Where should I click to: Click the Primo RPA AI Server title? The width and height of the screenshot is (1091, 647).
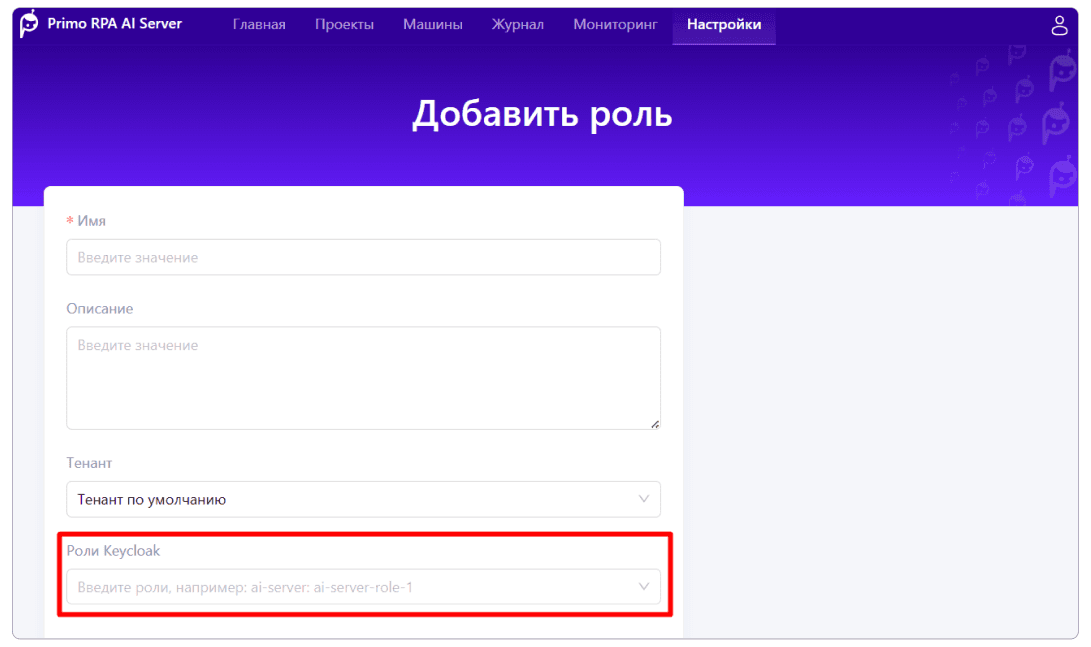click(x=114, y=24)
